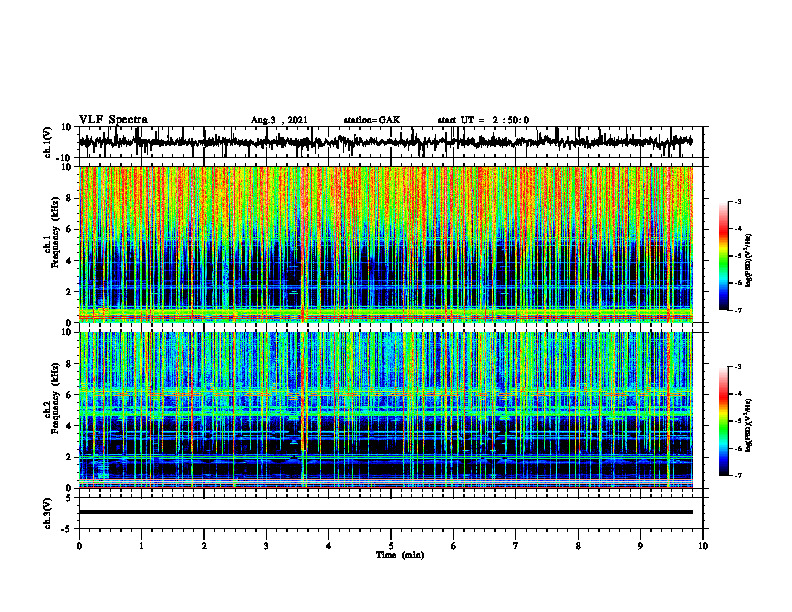Click time axis tick label "3"
This screenshot has height=612, width=792.
[x=266, y=546]
